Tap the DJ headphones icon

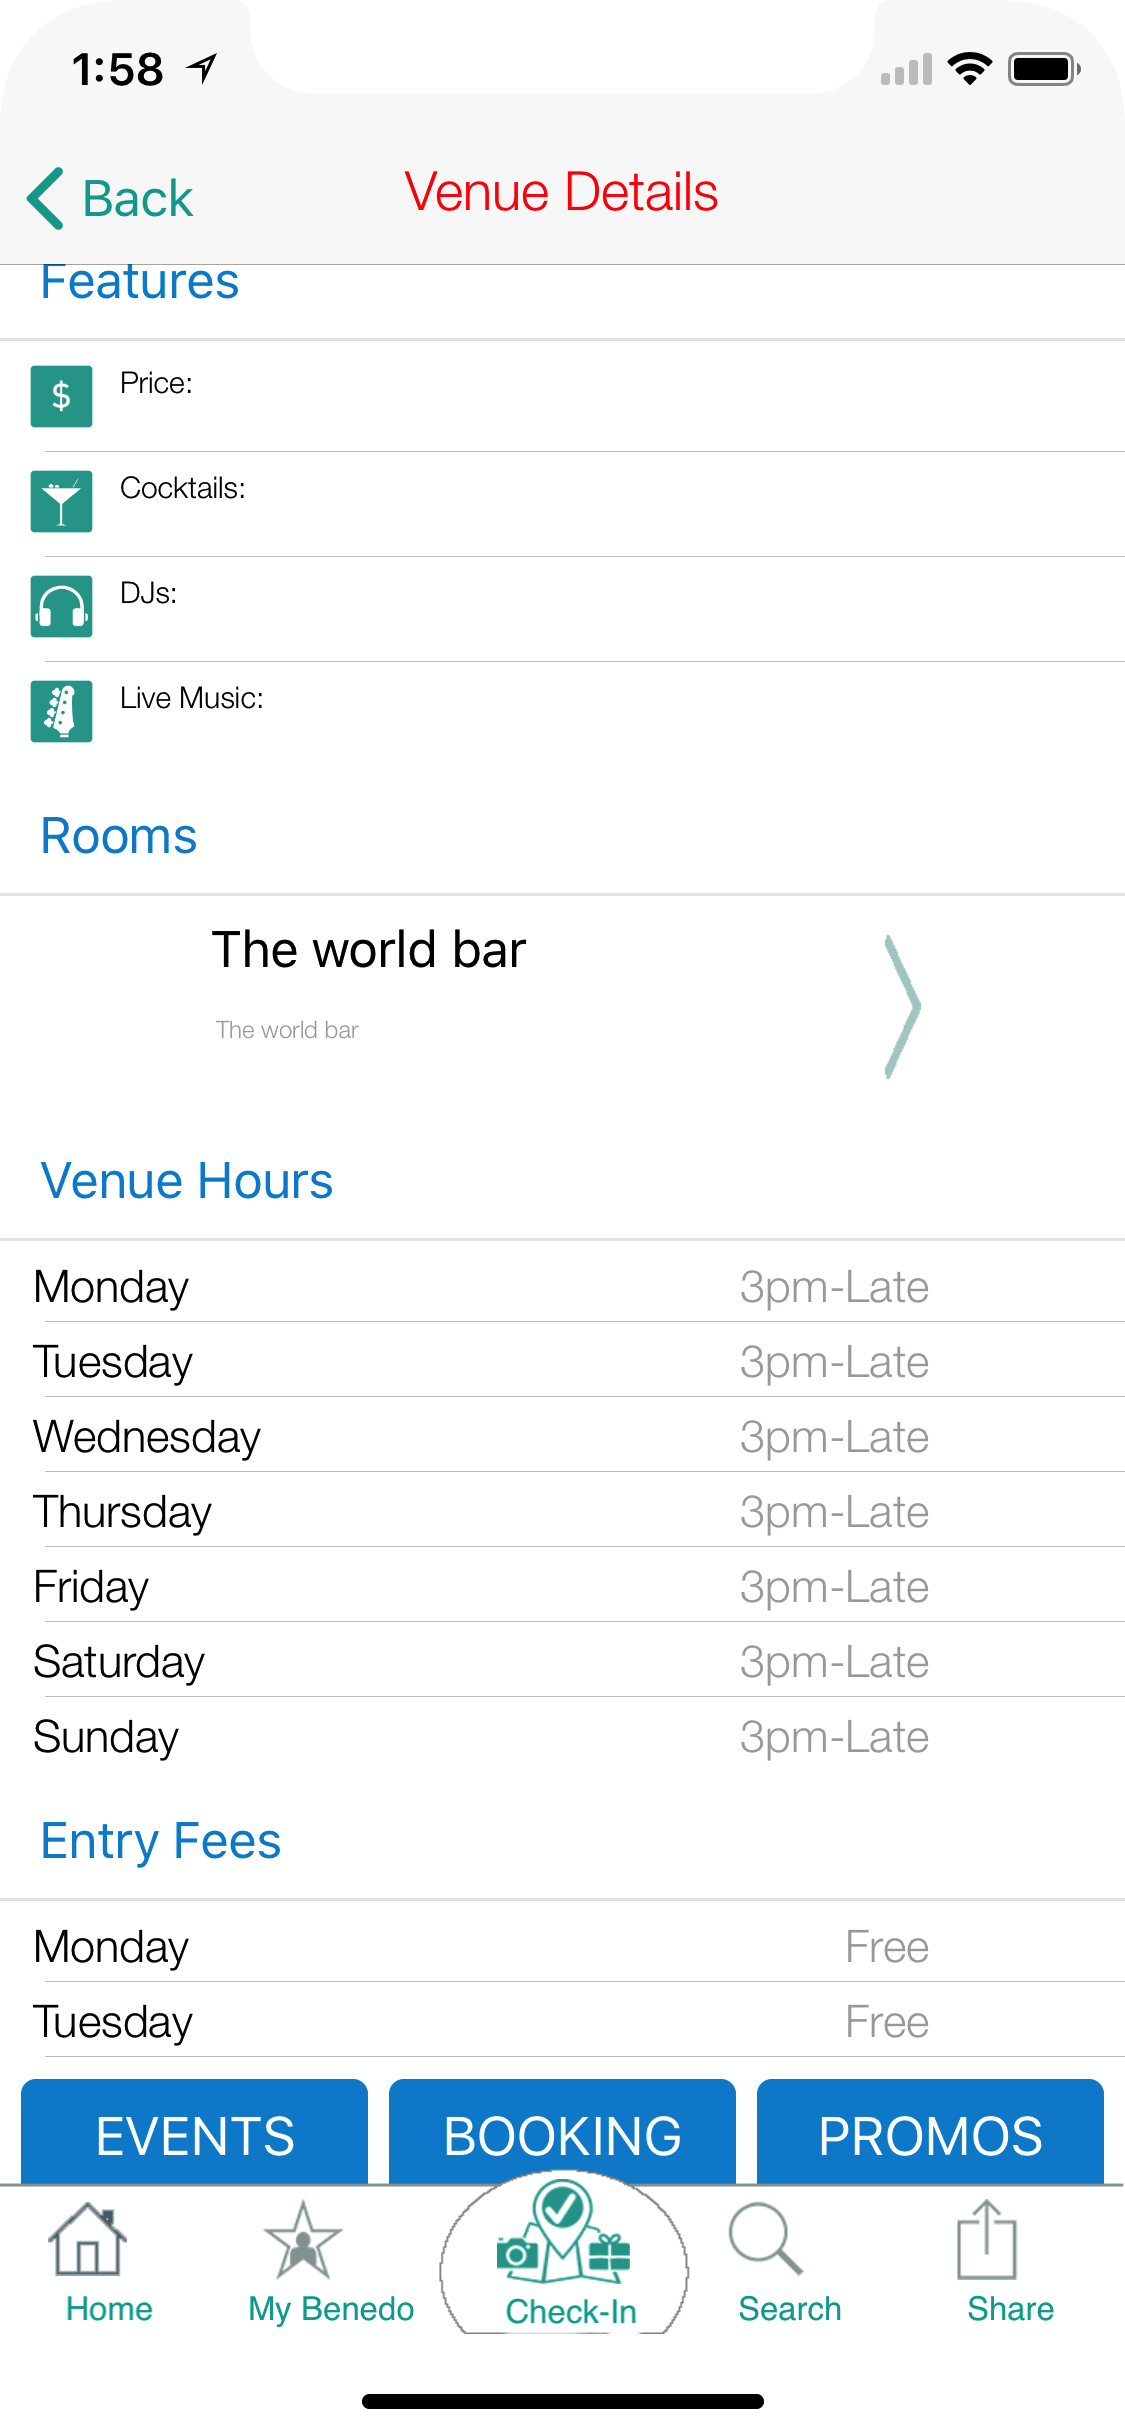[61, 607]
